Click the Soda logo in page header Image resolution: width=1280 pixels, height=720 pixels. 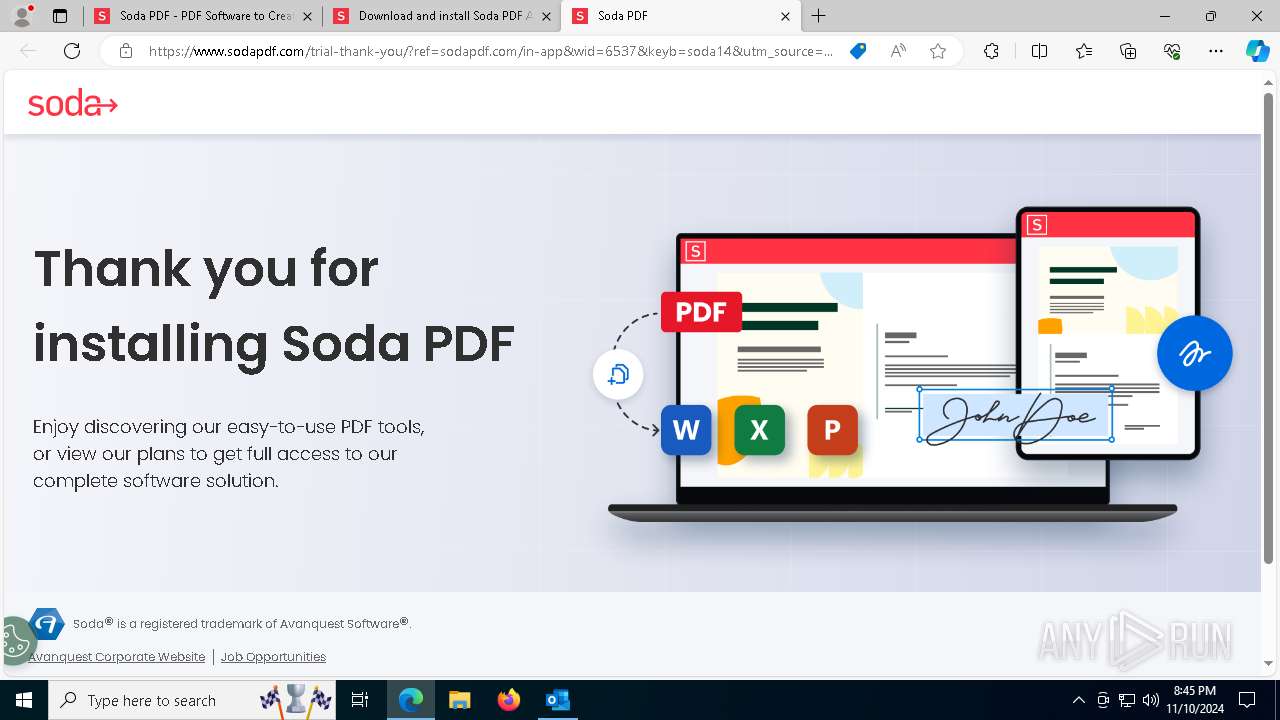coord(72,103)
